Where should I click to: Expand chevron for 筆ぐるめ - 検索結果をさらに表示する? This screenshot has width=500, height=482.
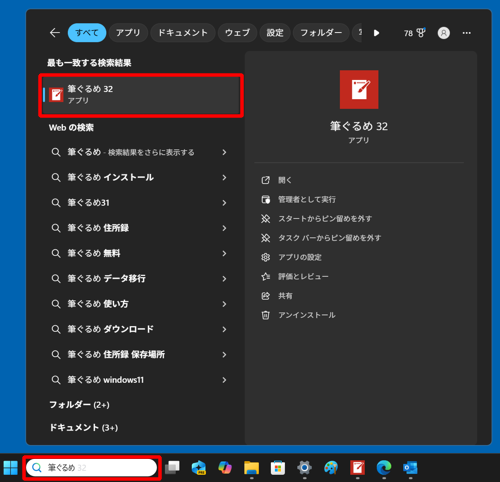coord(224,152)
